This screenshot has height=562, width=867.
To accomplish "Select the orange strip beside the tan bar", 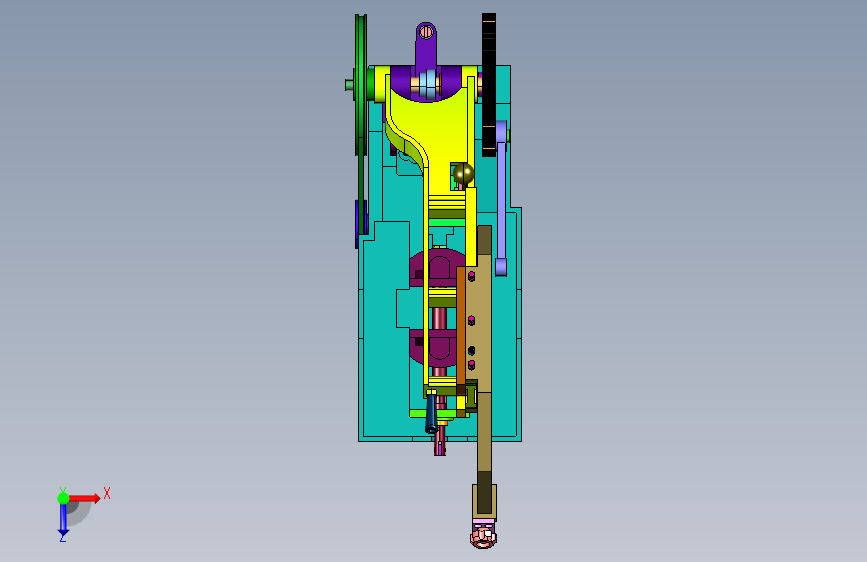I will (x=461, y=326).
